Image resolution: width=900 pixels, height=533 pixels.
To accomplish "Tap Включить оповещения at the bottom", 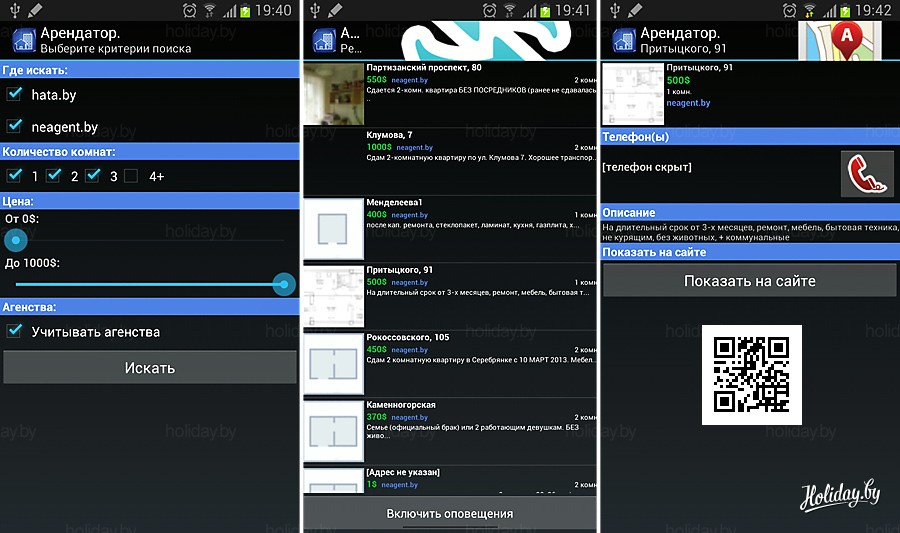I will [x=449, y=514].
